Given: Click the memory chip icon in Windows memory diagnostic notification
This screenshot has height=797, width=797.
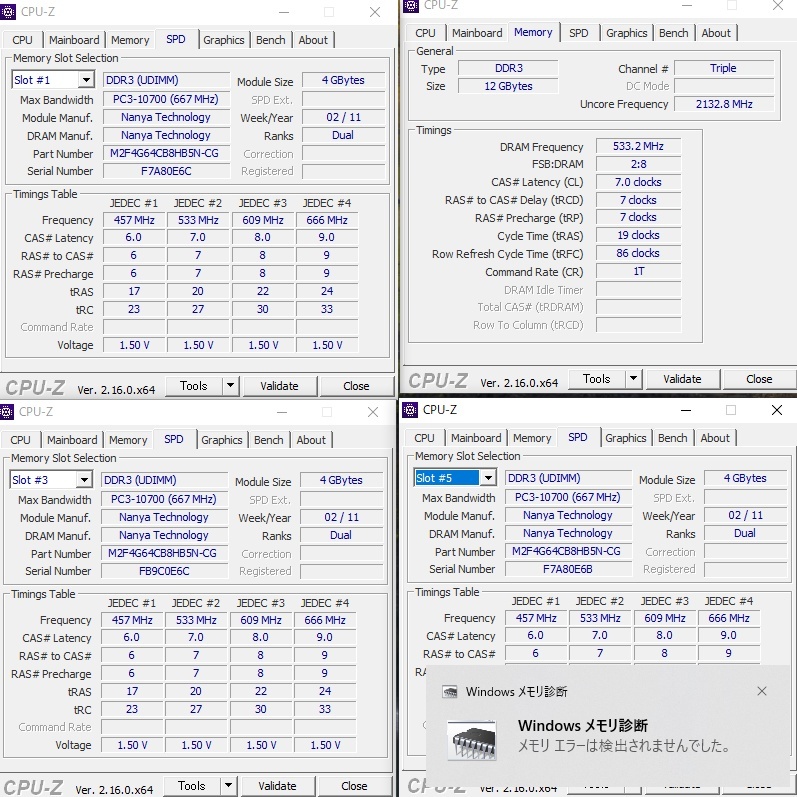Looking at the screenshot, I should point(471,741).
